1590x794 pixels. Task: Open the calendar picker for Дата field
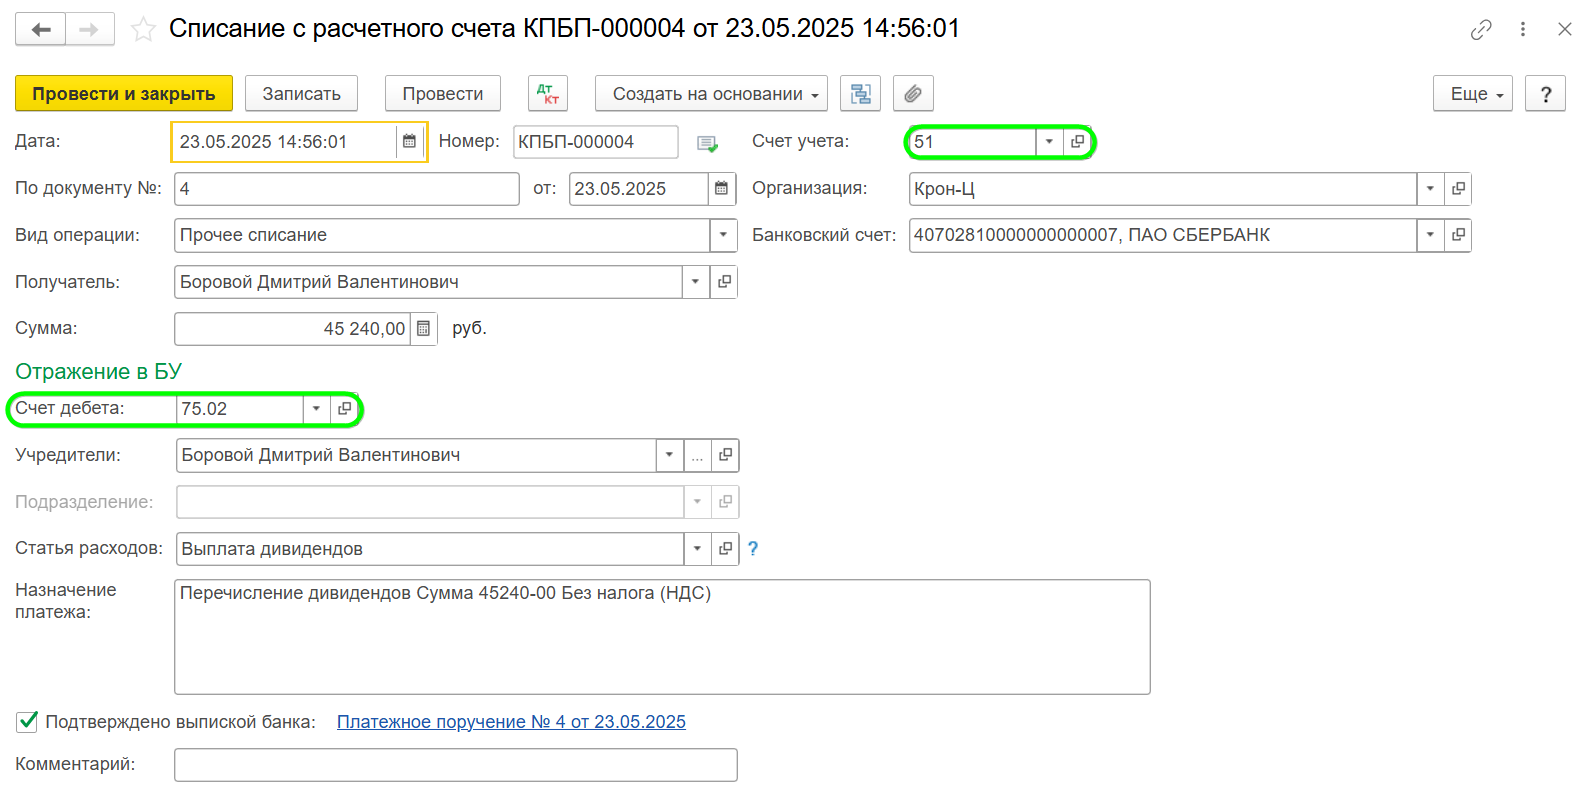409,142
